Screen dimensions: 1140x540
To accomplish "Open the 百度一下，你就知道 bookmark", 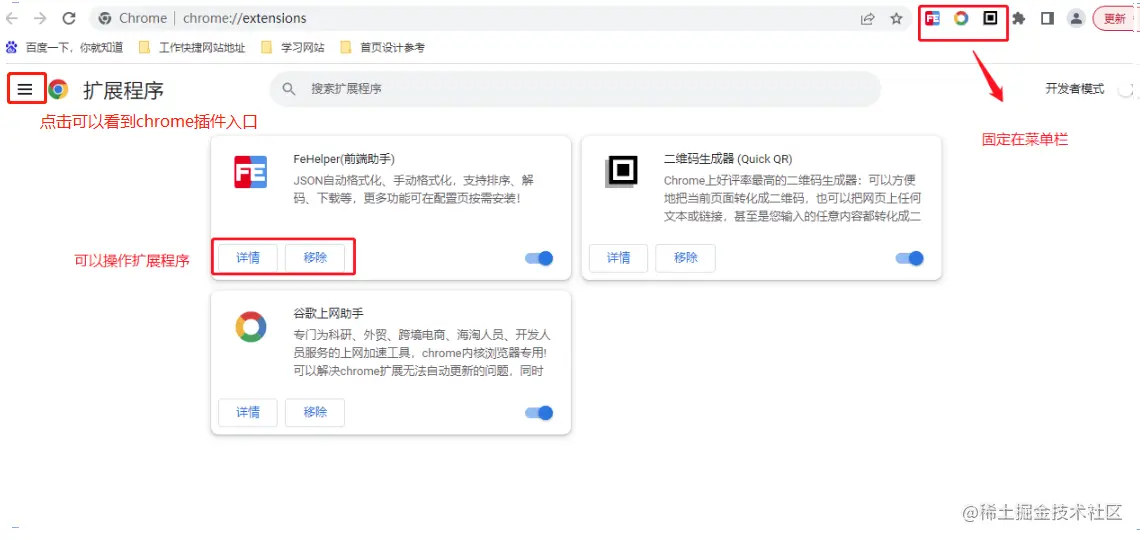I will point(64,47).
